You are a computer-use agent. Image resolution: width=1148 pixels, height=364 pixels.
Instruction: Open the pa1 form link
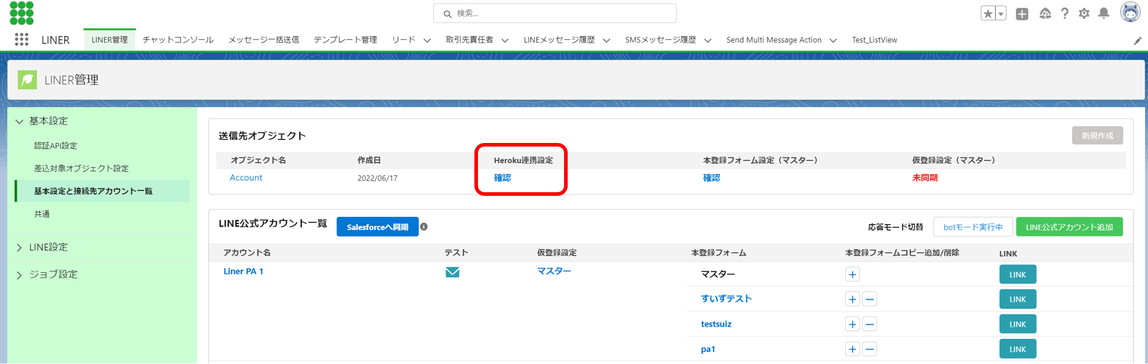pos(708,349)
